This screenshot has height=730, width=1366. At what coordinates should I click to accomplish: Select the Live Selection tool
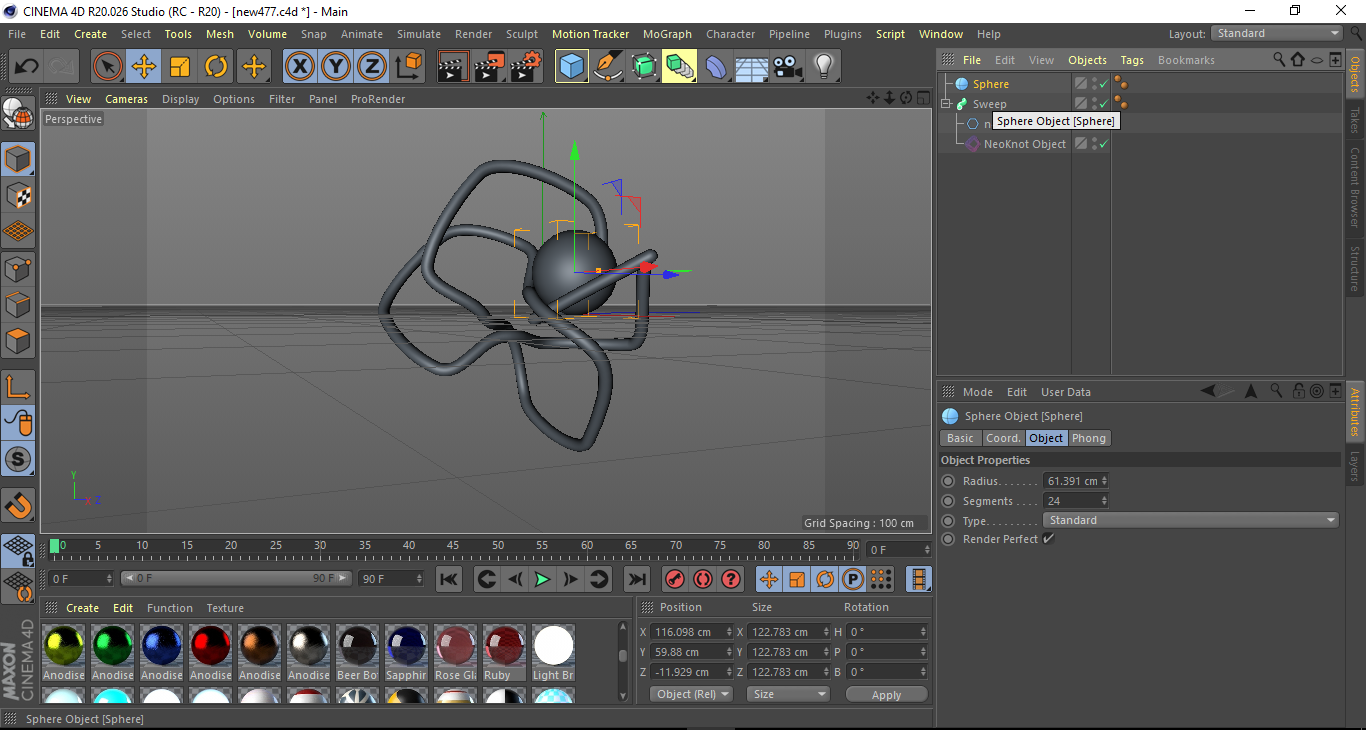108,67
